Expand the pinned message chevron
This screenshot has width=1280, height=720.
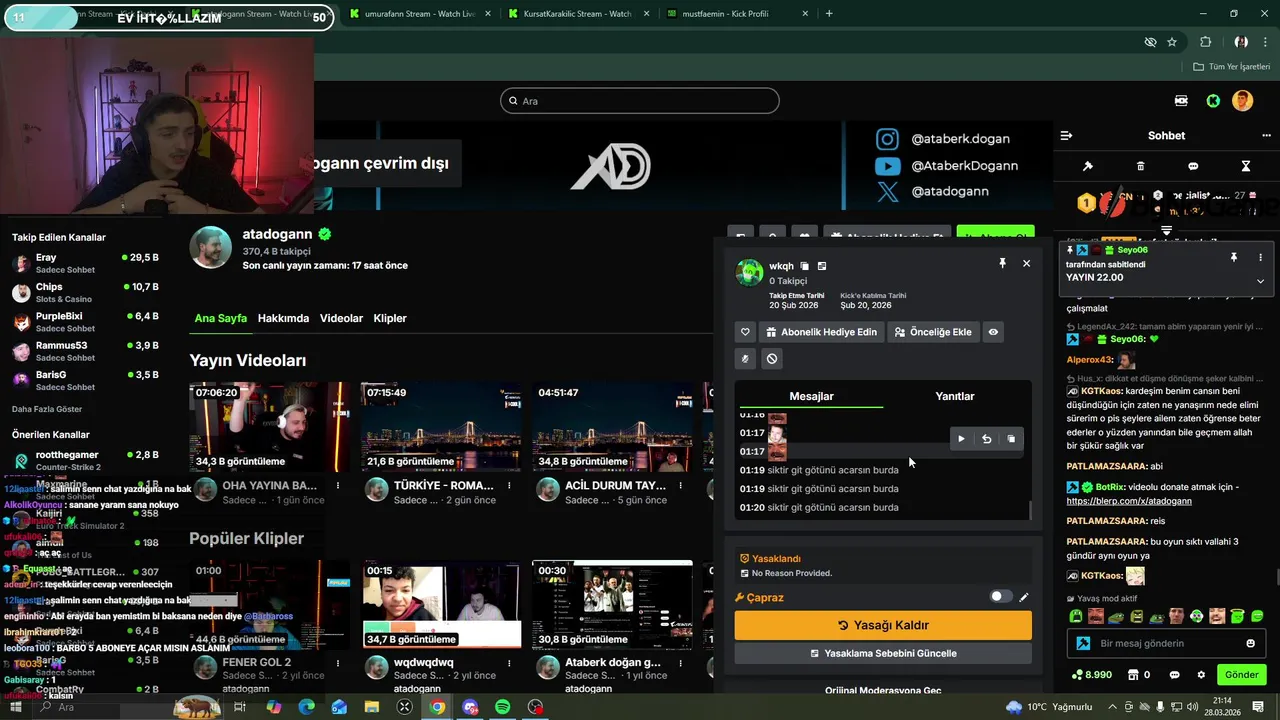click(x=1260, y=281)
